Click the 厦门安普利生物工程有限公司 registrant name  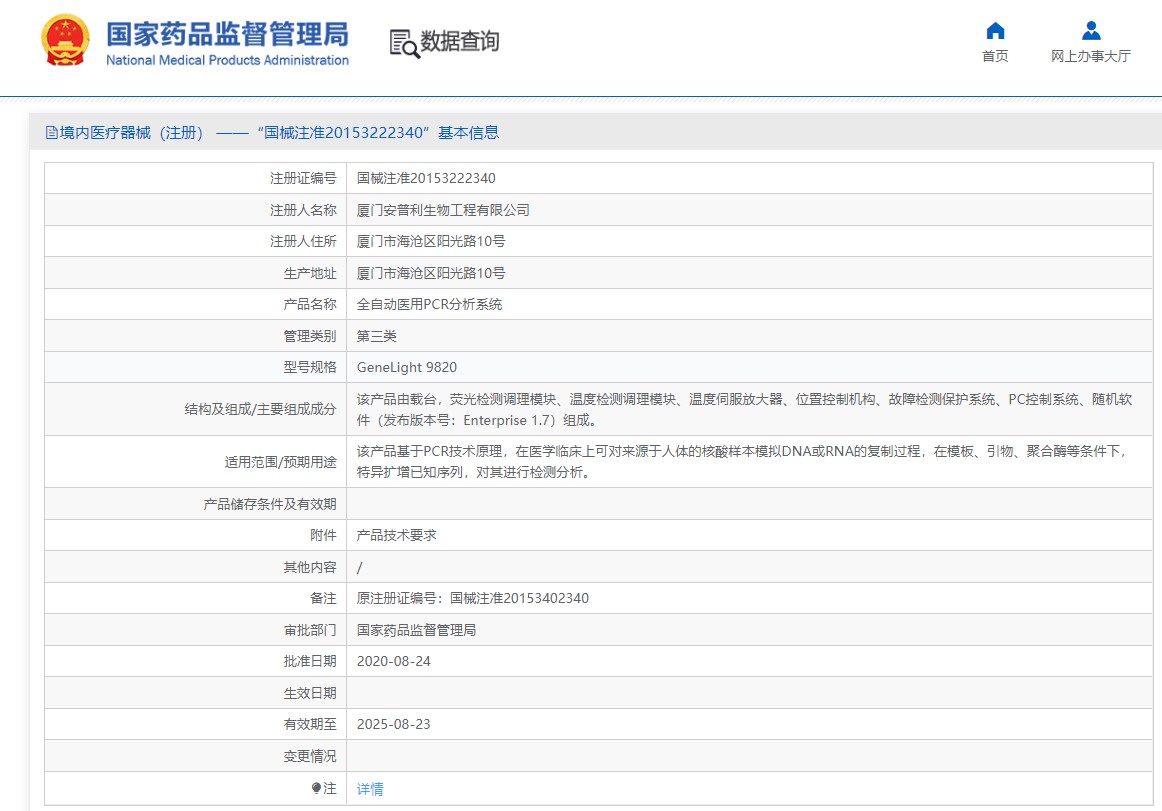[x=443, y=210]
